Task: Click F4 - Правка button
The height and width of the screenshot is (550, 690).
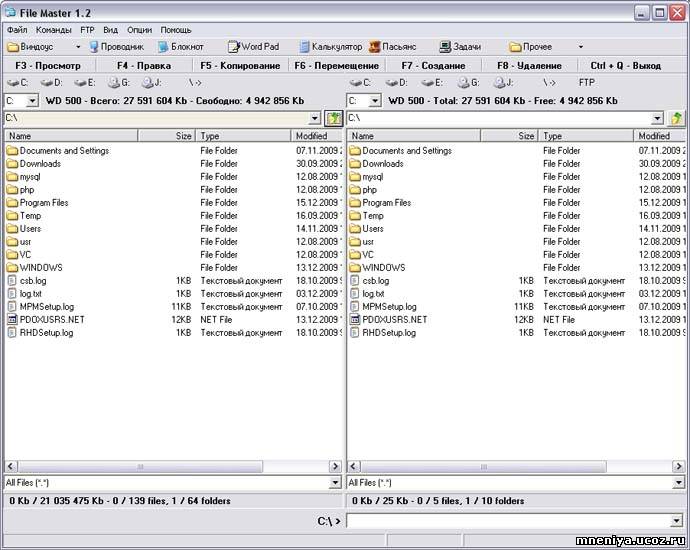Action: click(x=144, y=66)
